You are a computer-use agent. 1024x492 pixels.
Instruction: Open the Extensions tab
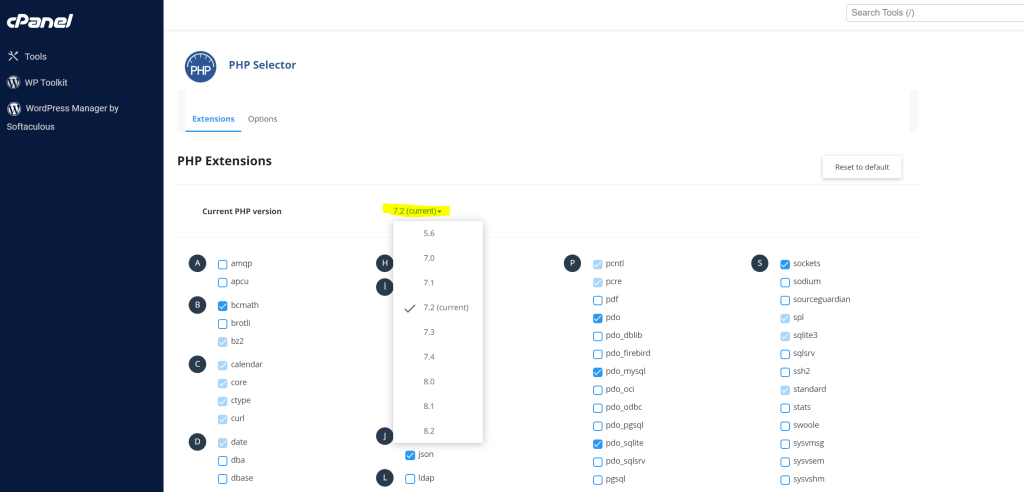point(214,119)
